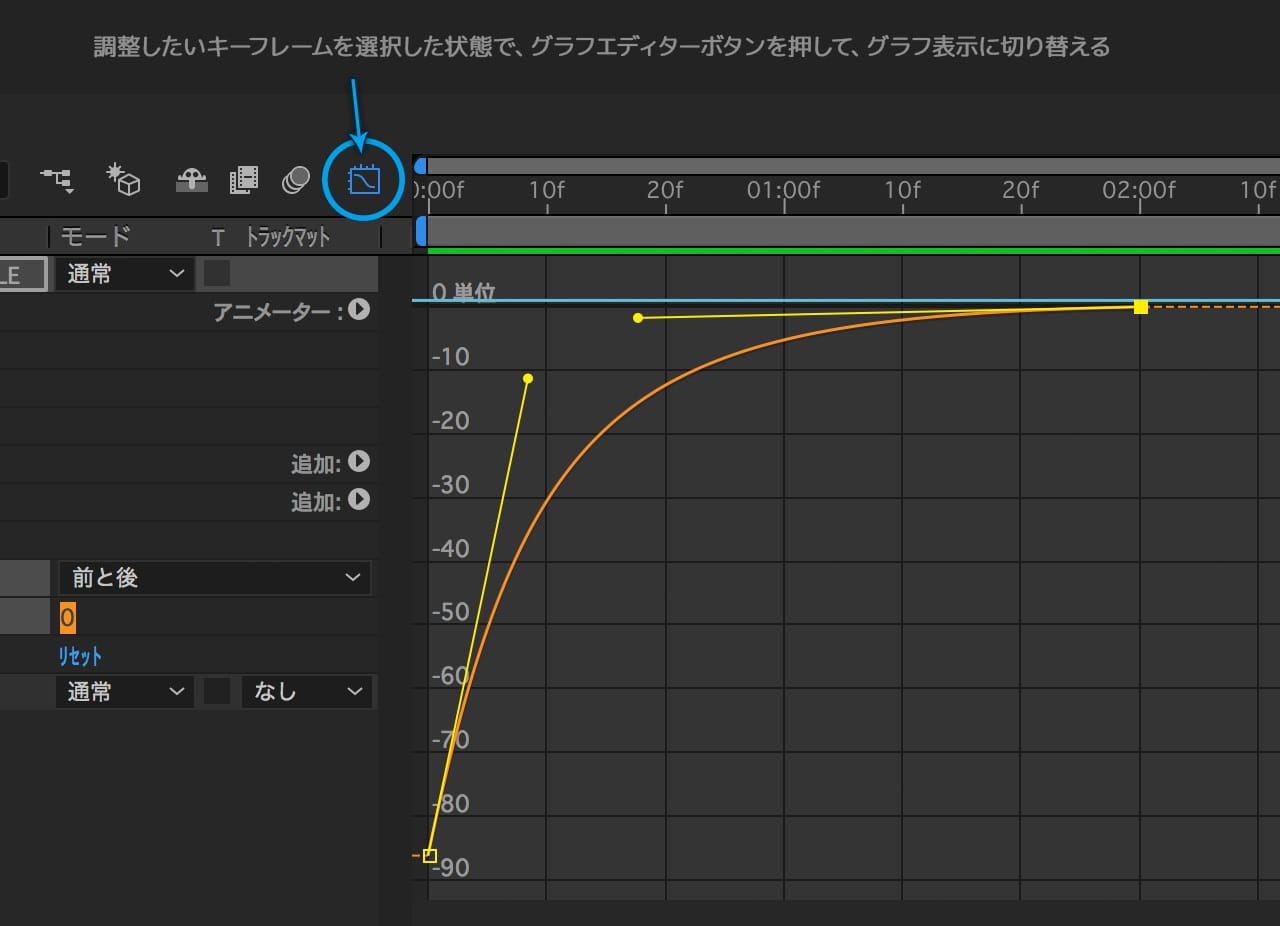Select the yellow keyframe at 02:00f
Image resolution: width=1280 pixels, height=926 pixels.
(1141, 307)
